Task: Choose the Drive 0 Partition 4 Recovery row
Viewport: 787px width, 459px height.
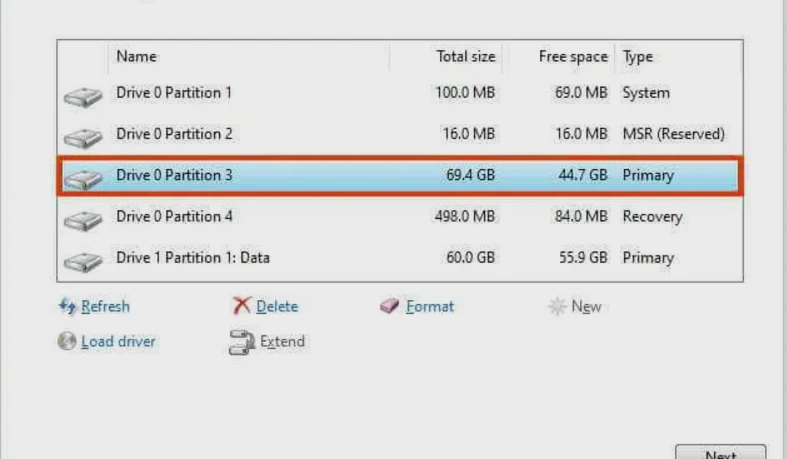Action: coord(398,216)
